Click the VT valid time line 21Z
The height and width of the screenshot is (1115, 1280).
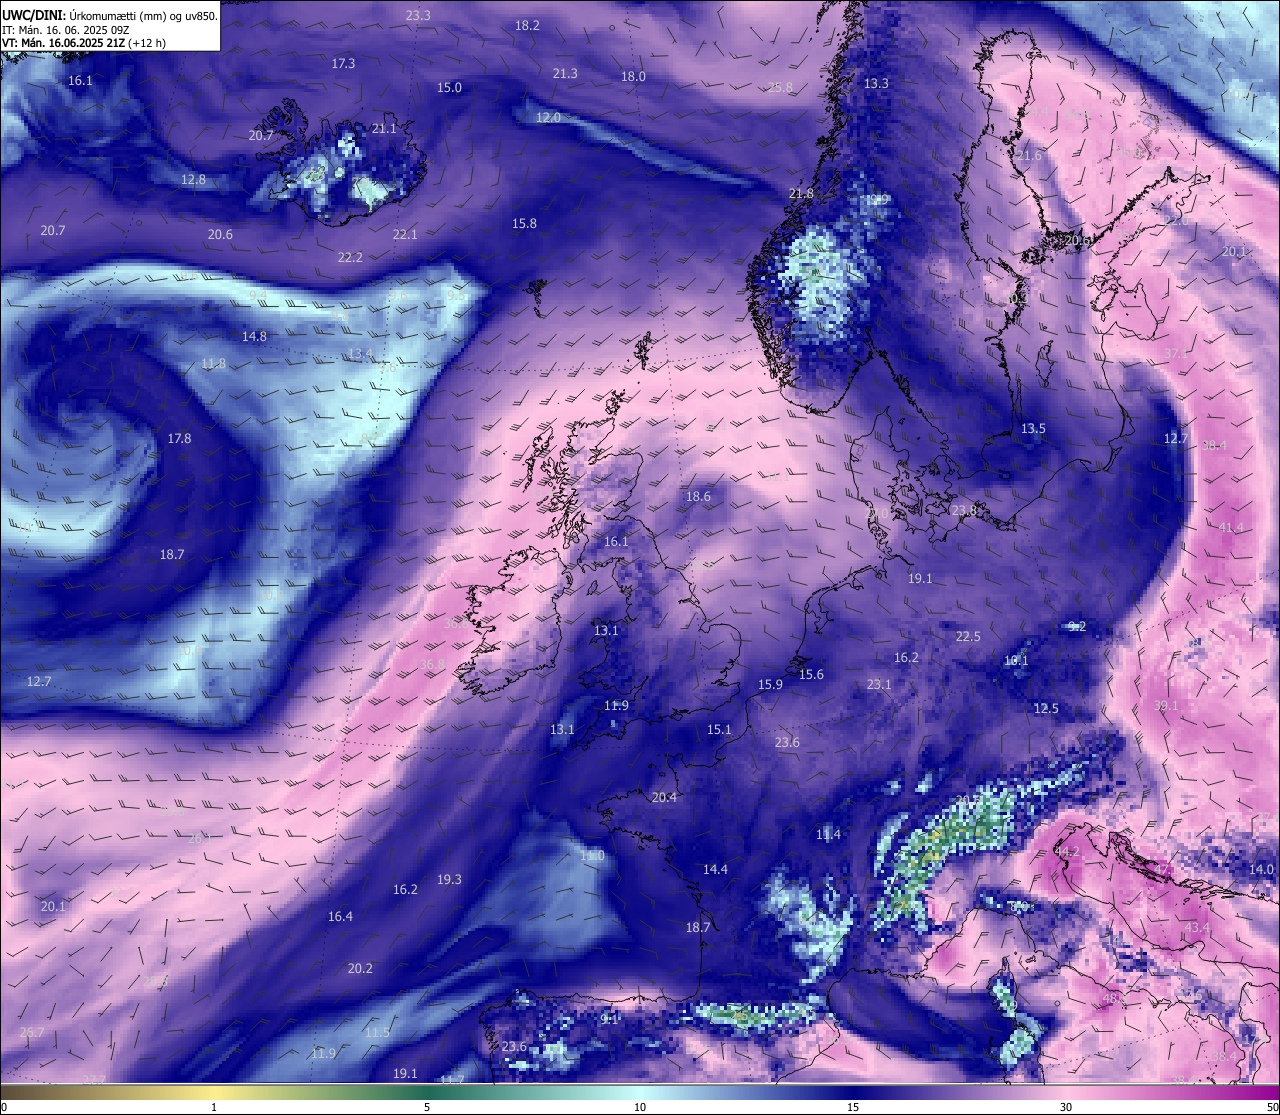[84, 43]
